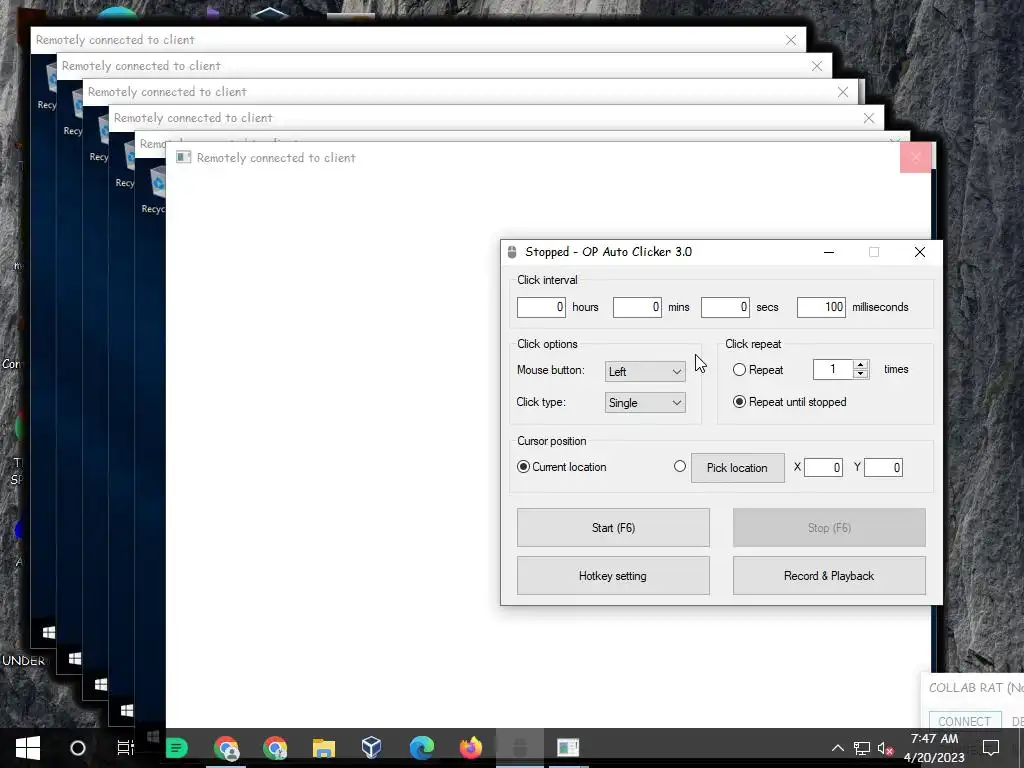Click the Pick location button
Screen dimensions: 1024x768
pyautogui.click(x=737, y=468)
